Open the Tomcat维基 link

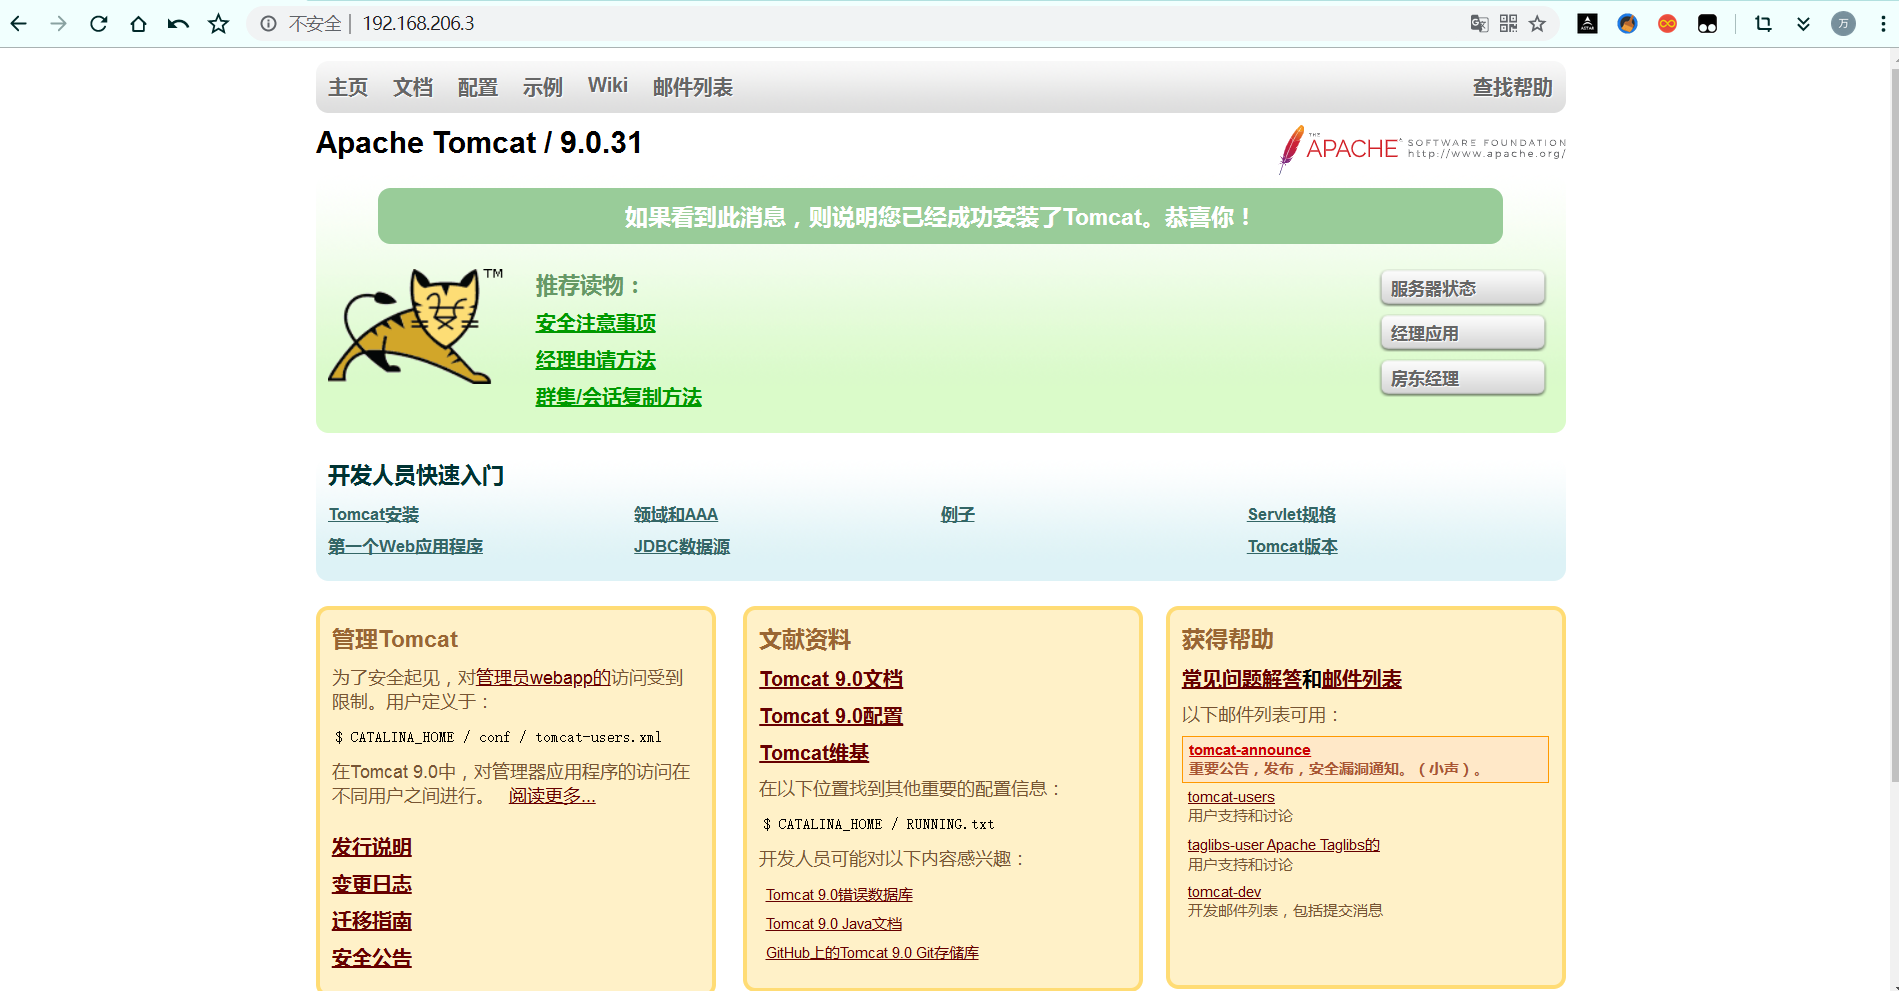814,753
